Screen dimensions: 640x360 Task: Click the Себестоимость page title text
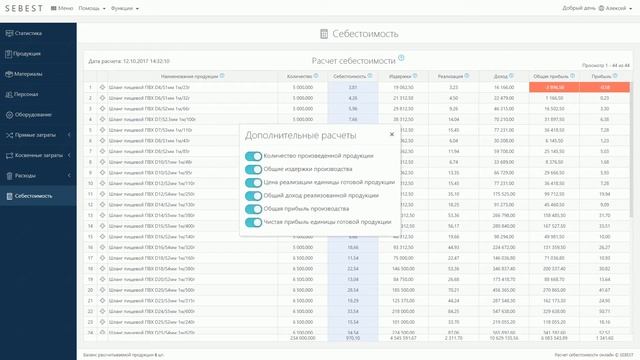(365, 34)
